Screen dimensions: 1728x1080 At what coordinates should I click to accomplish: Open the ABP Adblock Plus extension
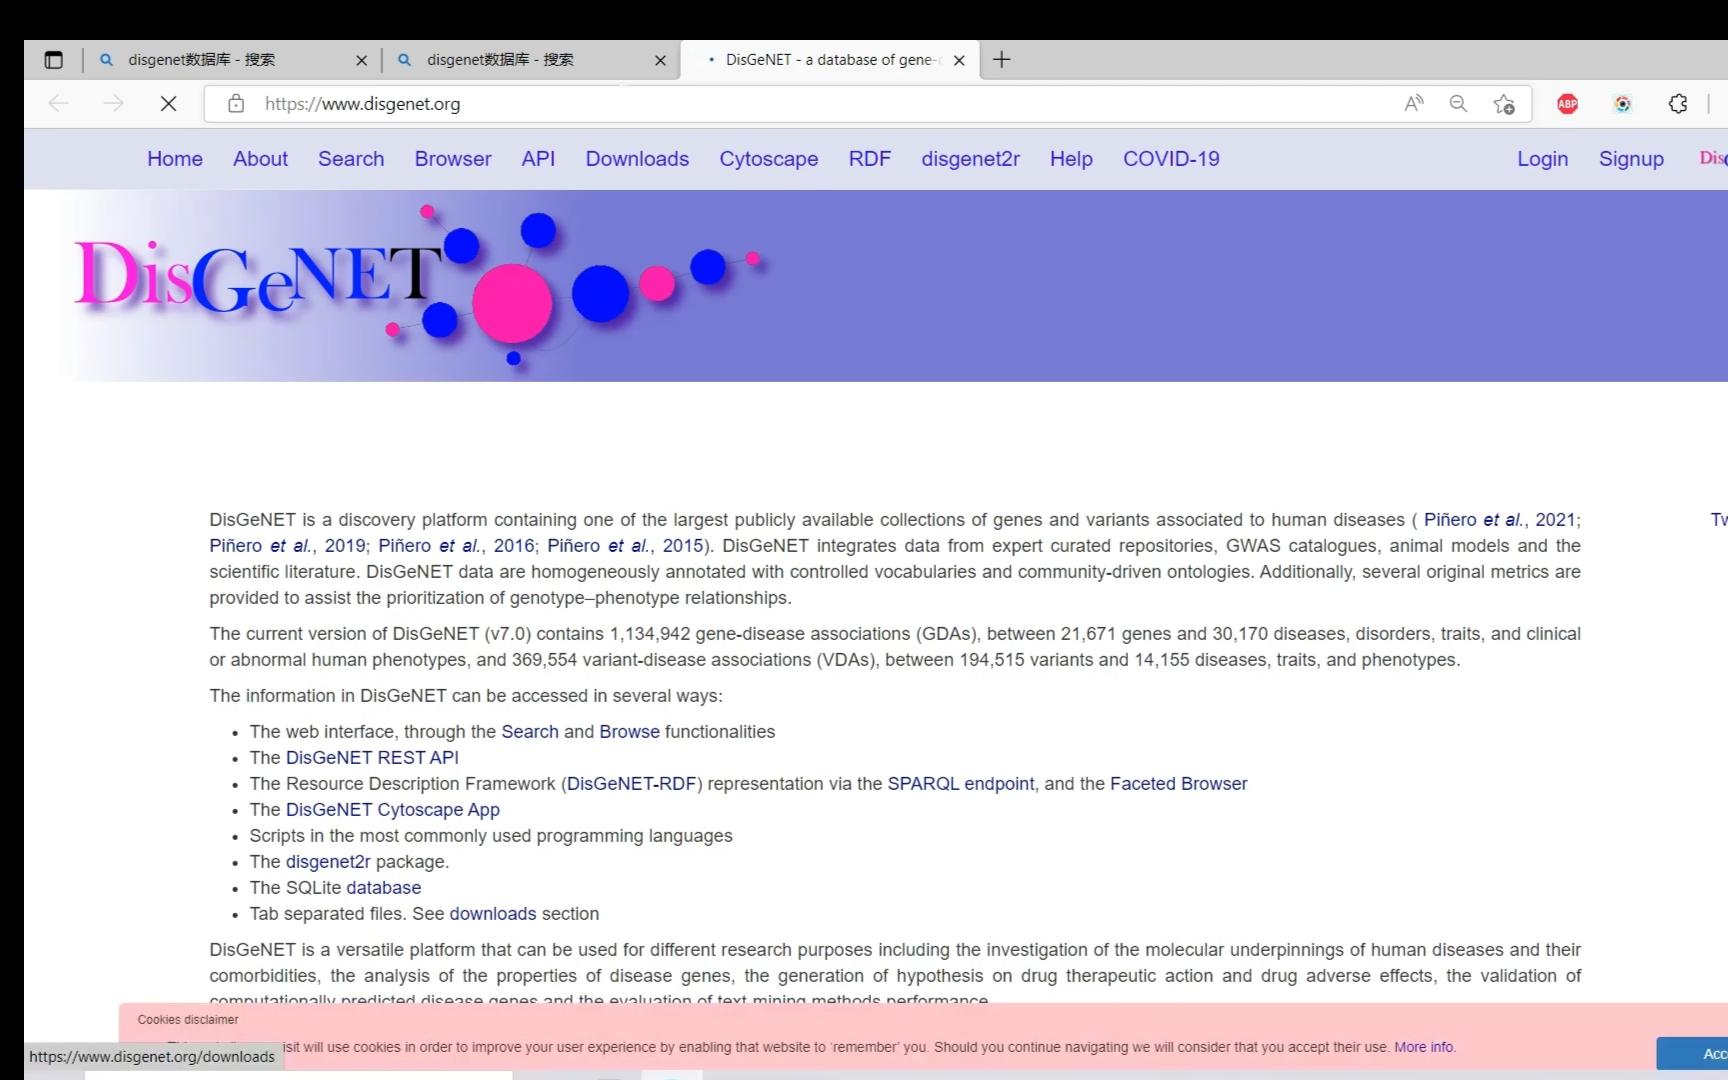1567,103
